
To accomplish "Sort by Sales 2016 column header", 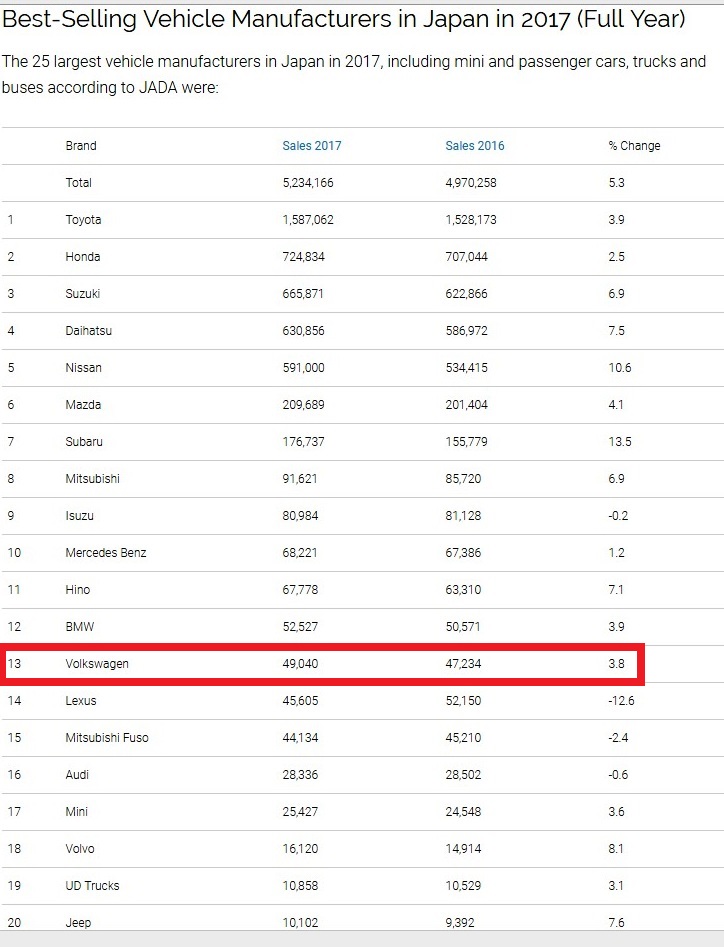I will (x=475, y=146).
